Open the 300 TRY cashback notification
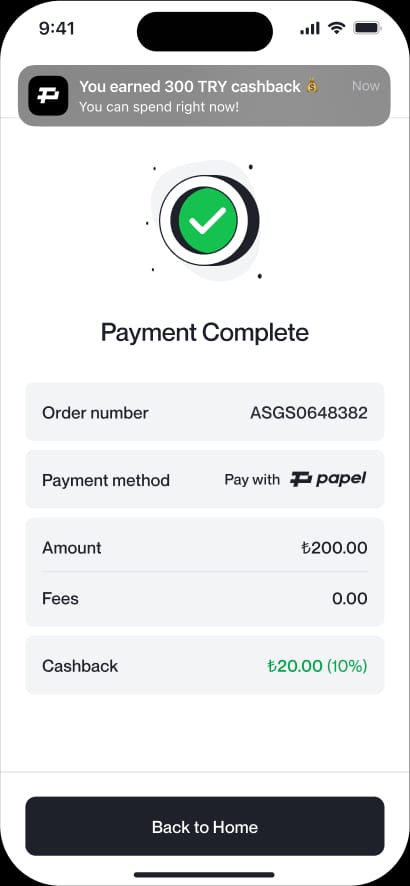 [204, 95]
